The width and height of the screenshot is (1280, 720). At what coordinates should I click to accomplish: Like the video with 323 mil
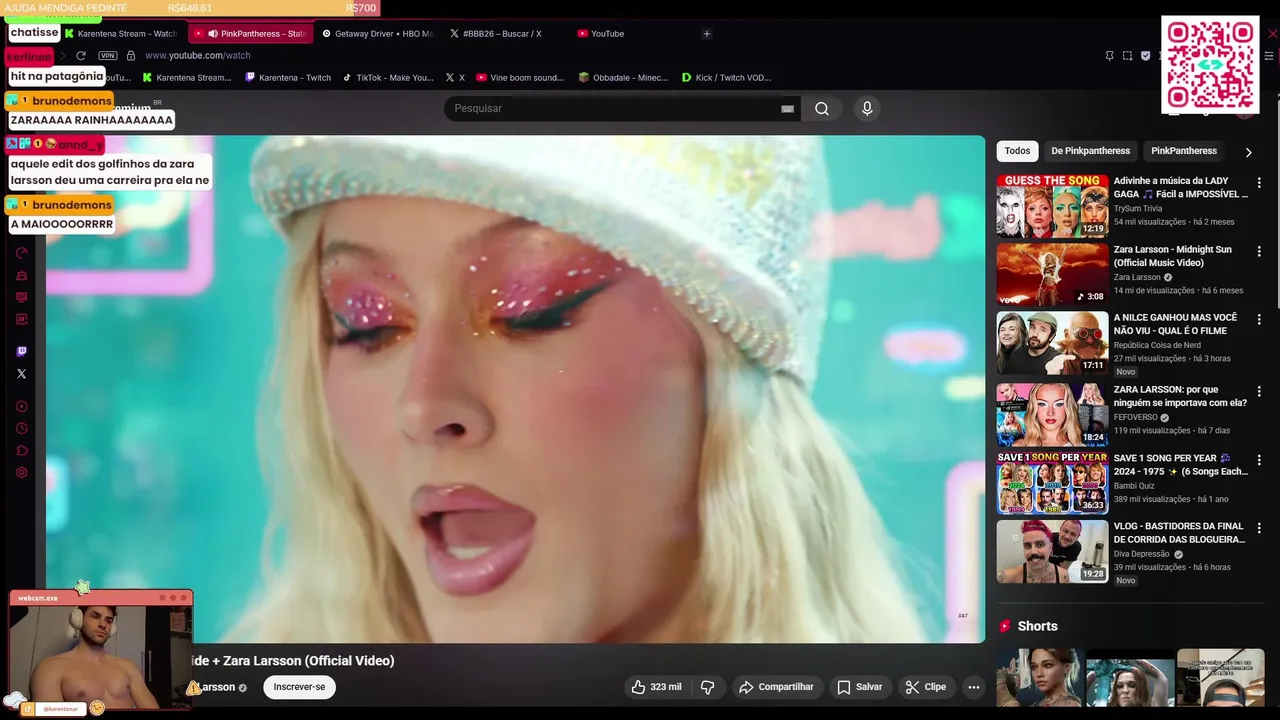pyautogui.click(x=656, y=687)
